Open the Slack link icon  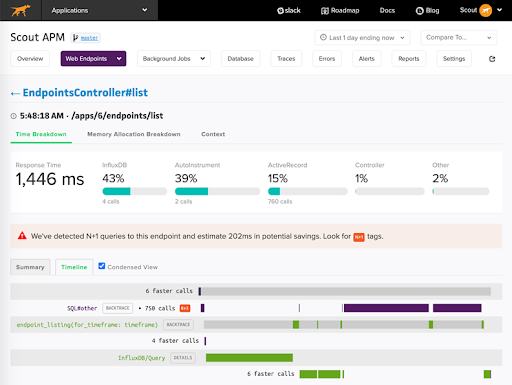coord(280,11)
